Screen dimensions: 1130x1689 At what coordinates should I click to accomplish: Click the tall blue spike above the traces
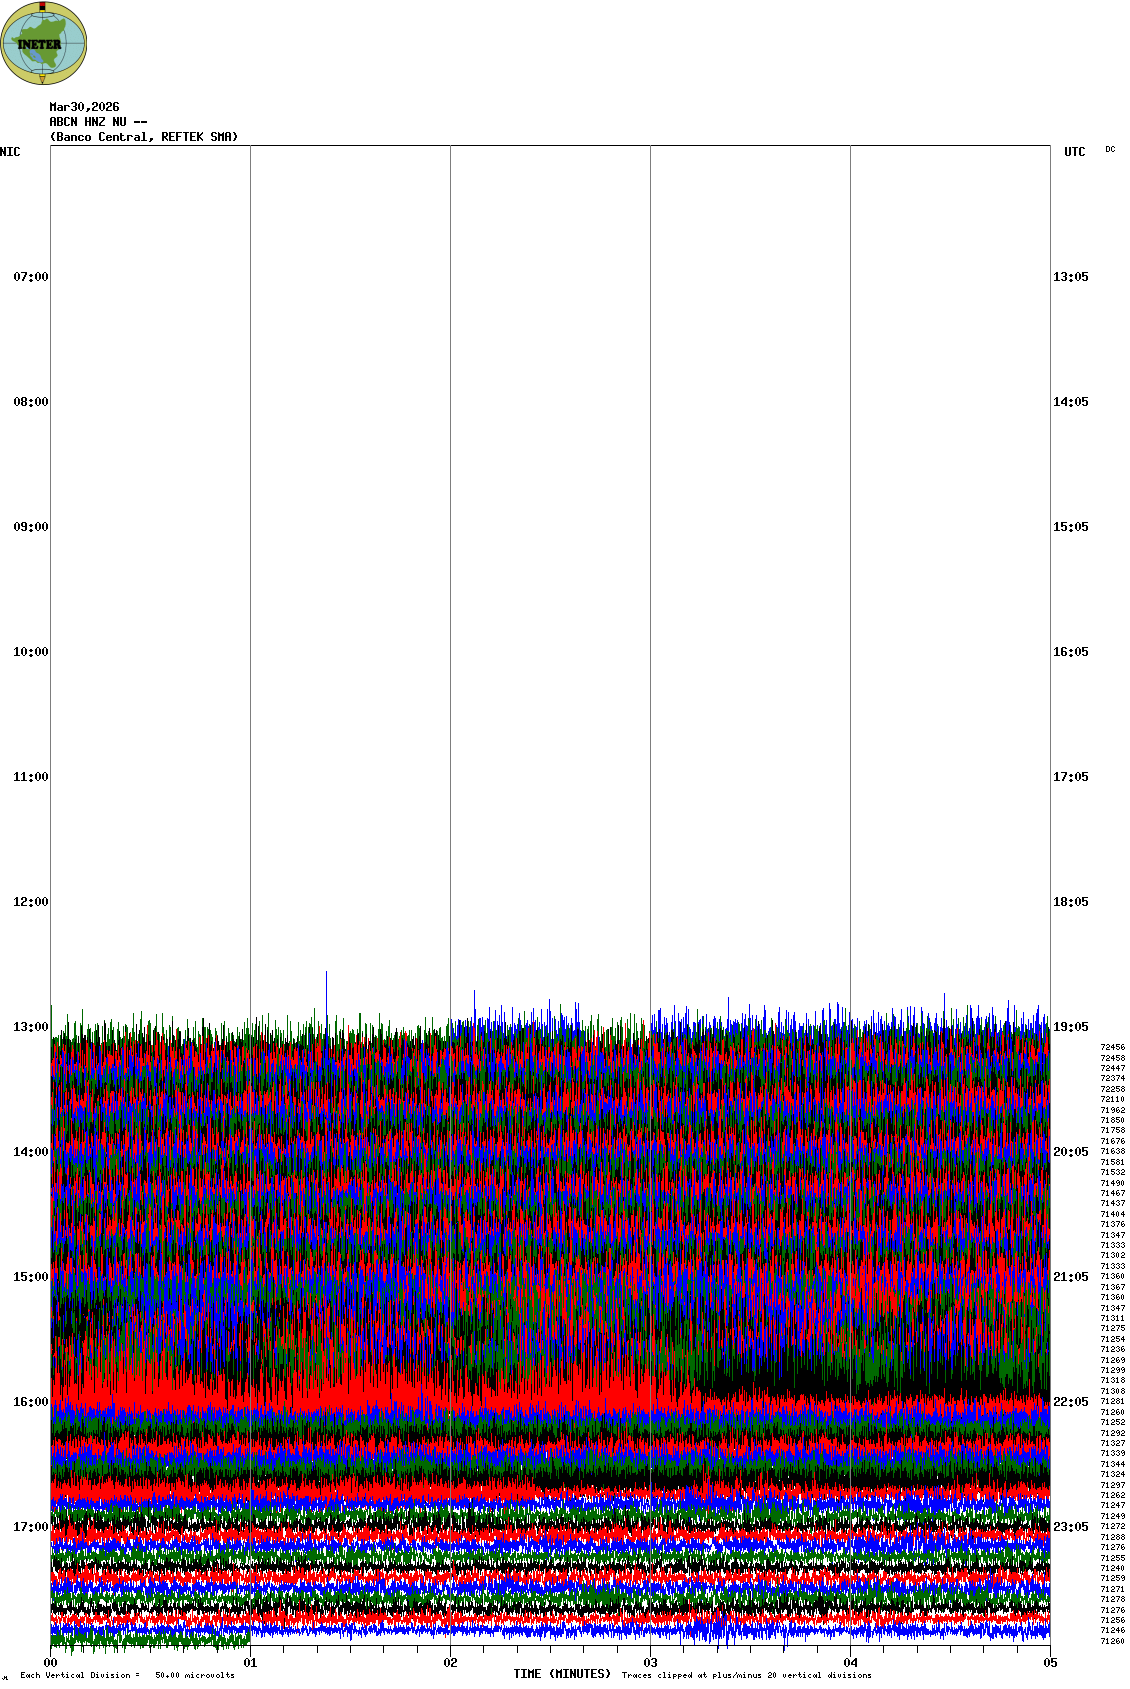tap(326, 990)
